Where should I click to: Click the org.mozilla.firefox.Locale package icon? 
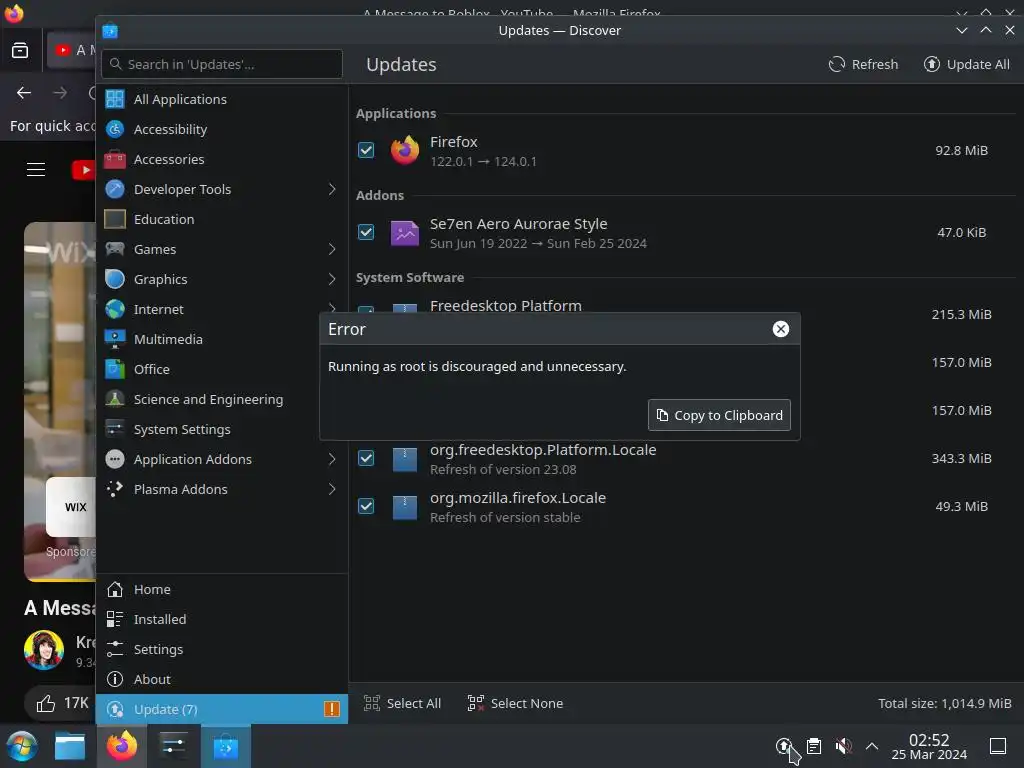point(405,507)
